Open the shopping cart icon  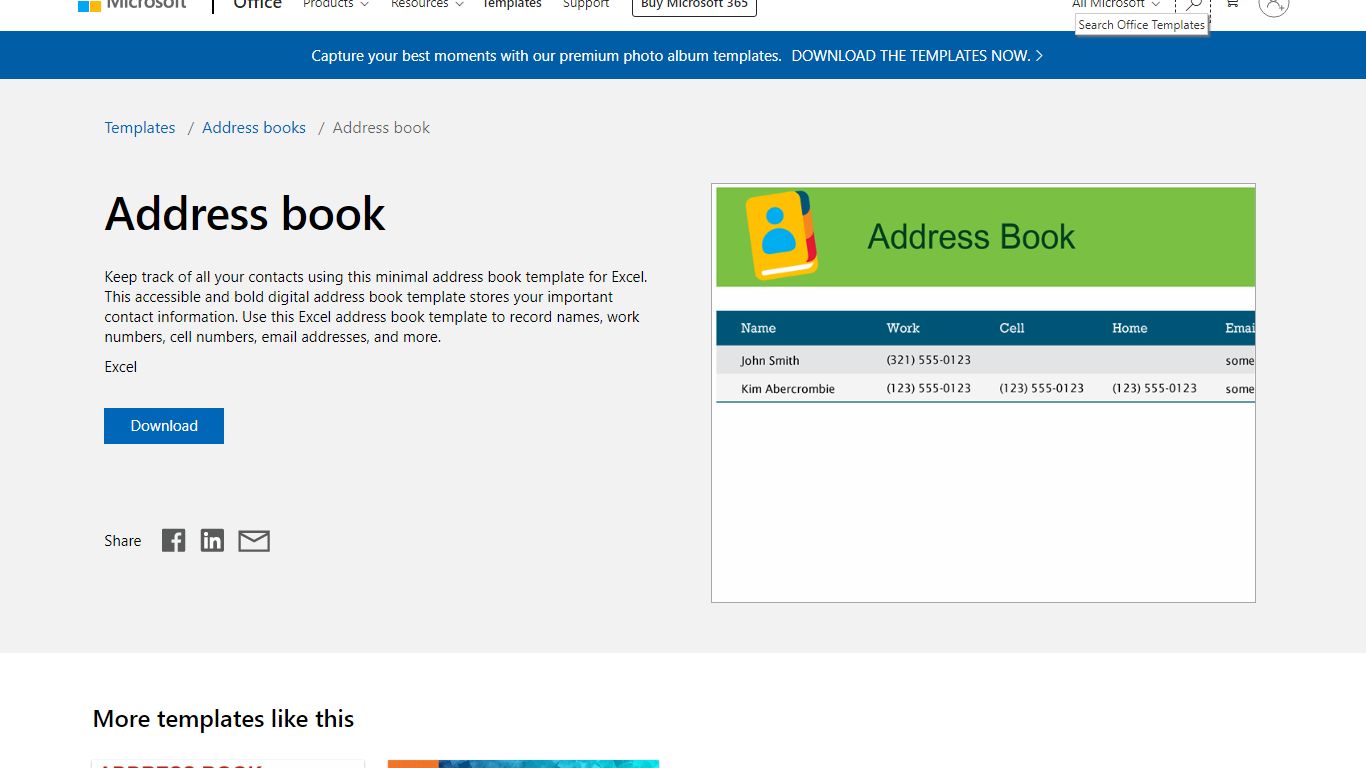click(x=1232, y=4)
